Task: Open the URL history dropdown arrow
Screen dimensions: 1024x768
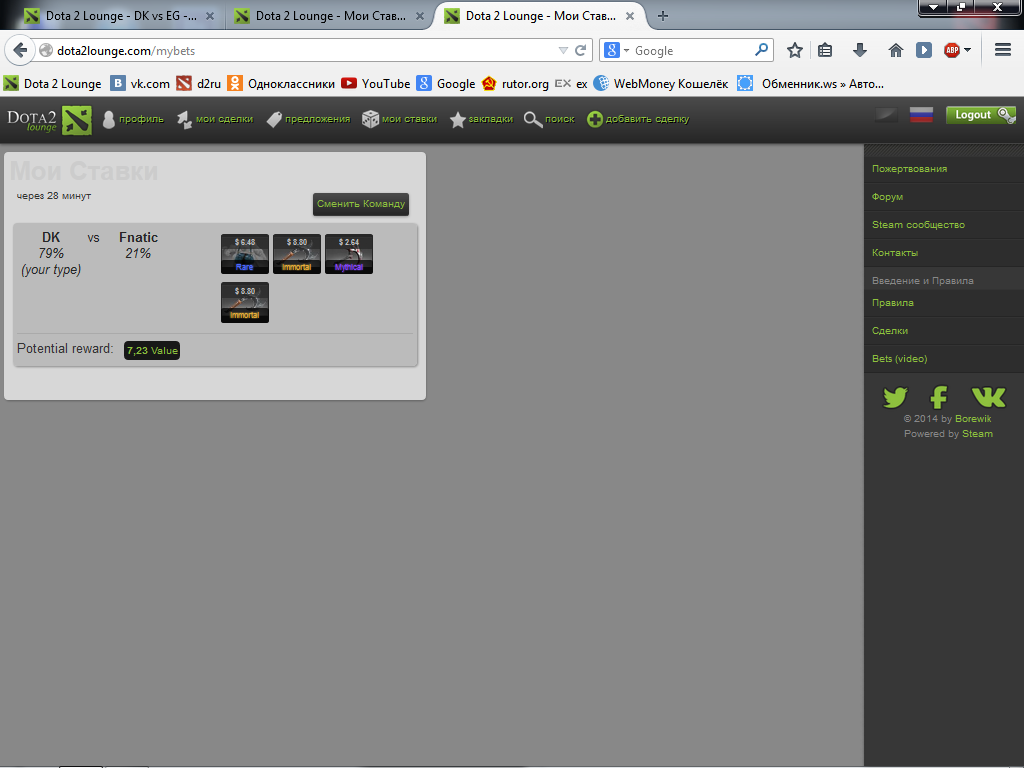Action: click(563, 50)
